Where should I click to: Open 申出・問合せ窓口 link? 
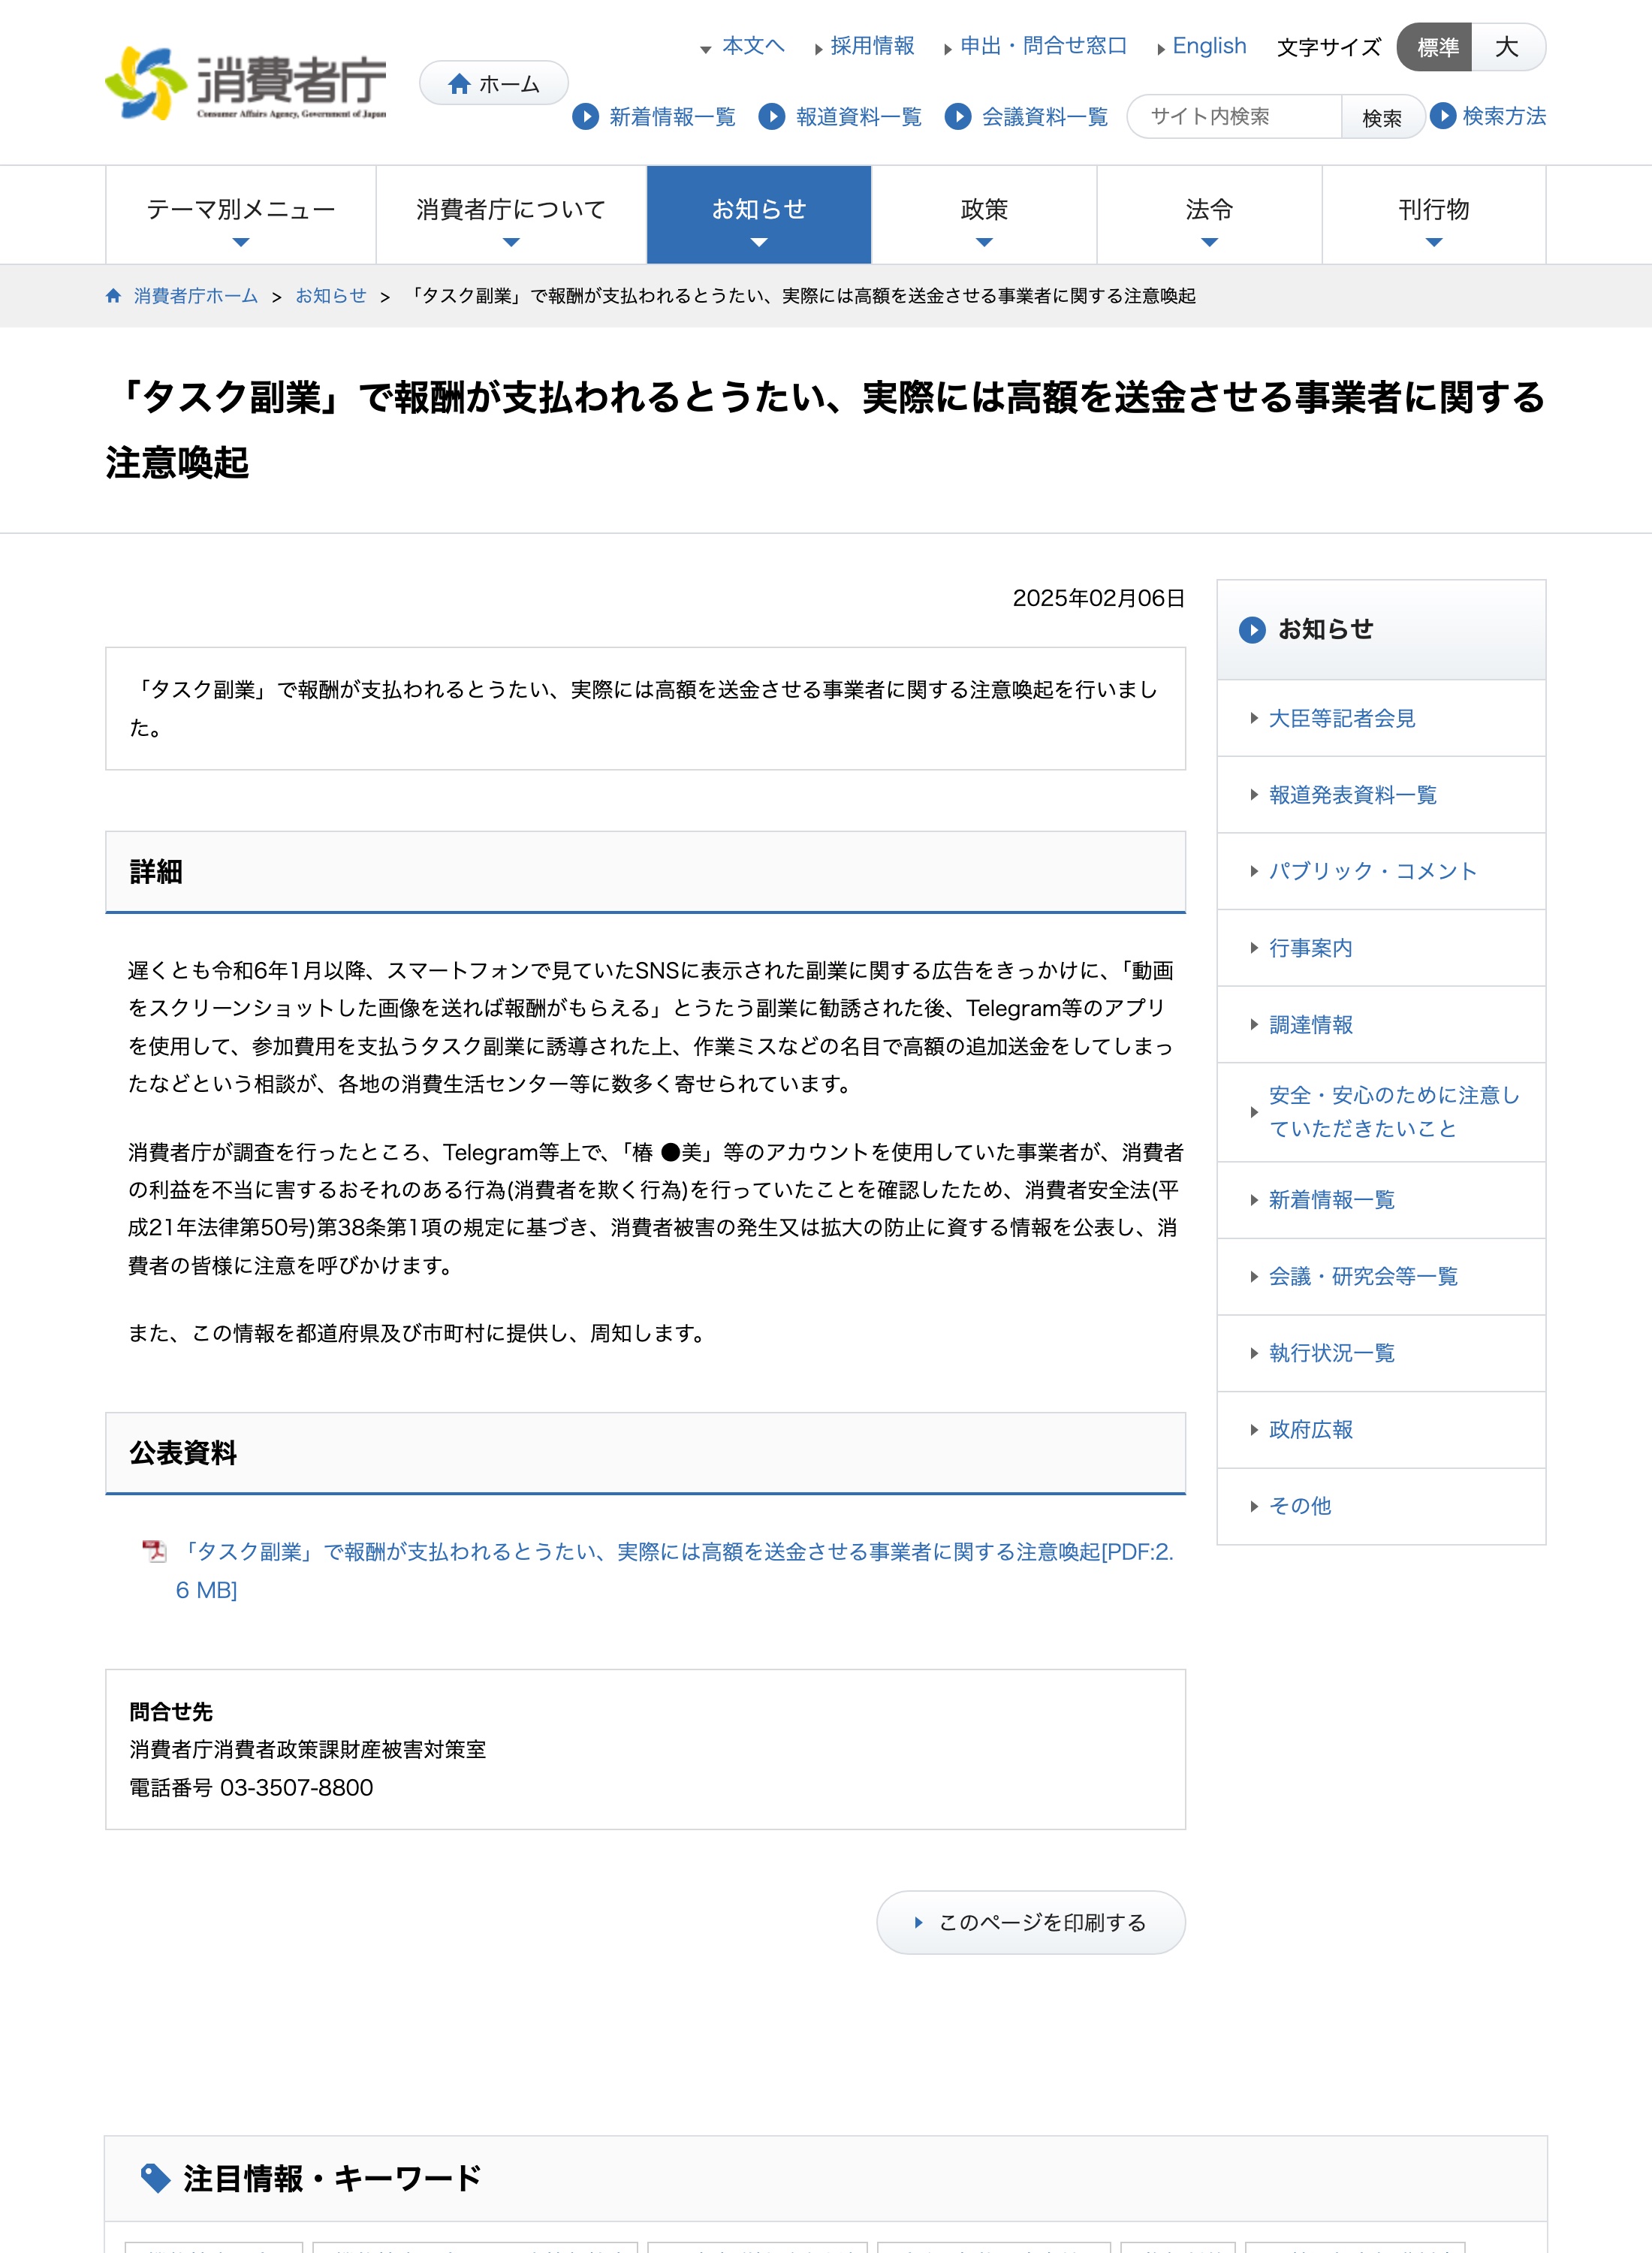point(1043,46)
